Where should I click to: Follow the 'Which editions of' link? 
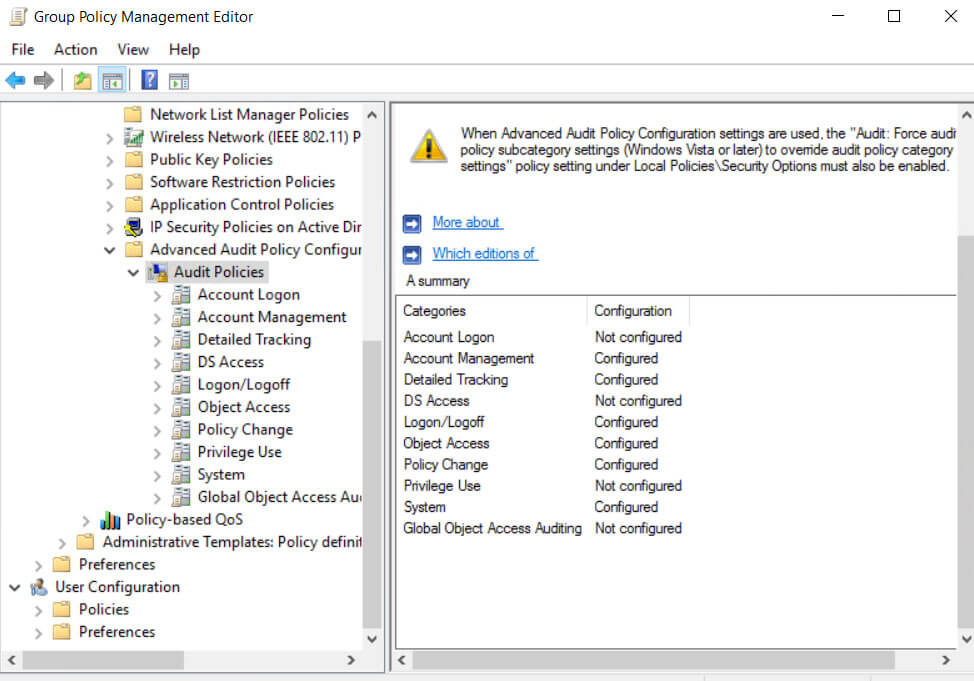pyautogui.click(x=485, y=254)
